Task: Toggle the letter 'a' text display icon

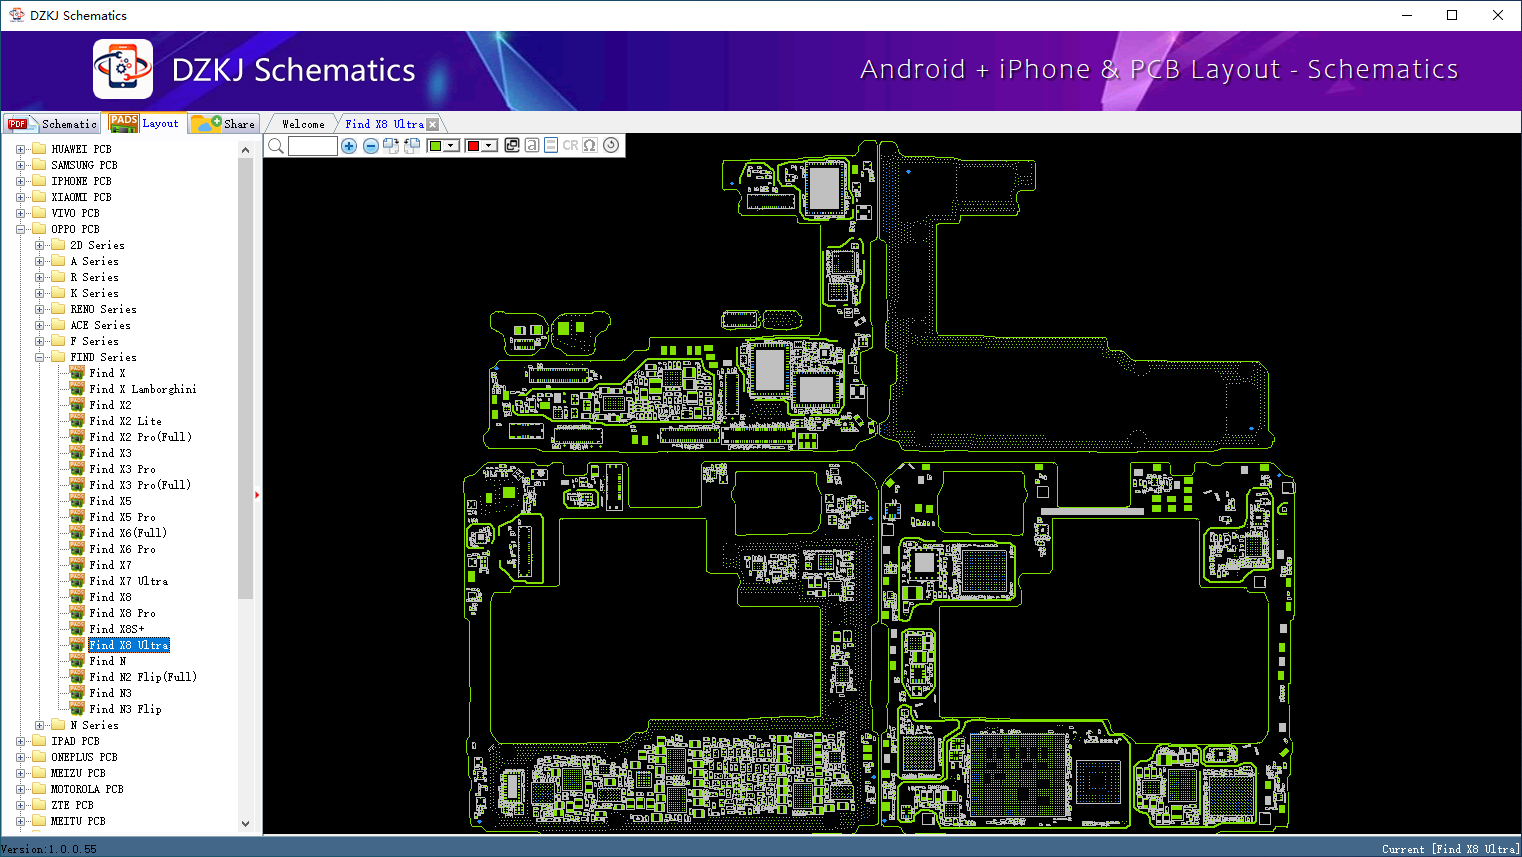Action: [532, 145]
